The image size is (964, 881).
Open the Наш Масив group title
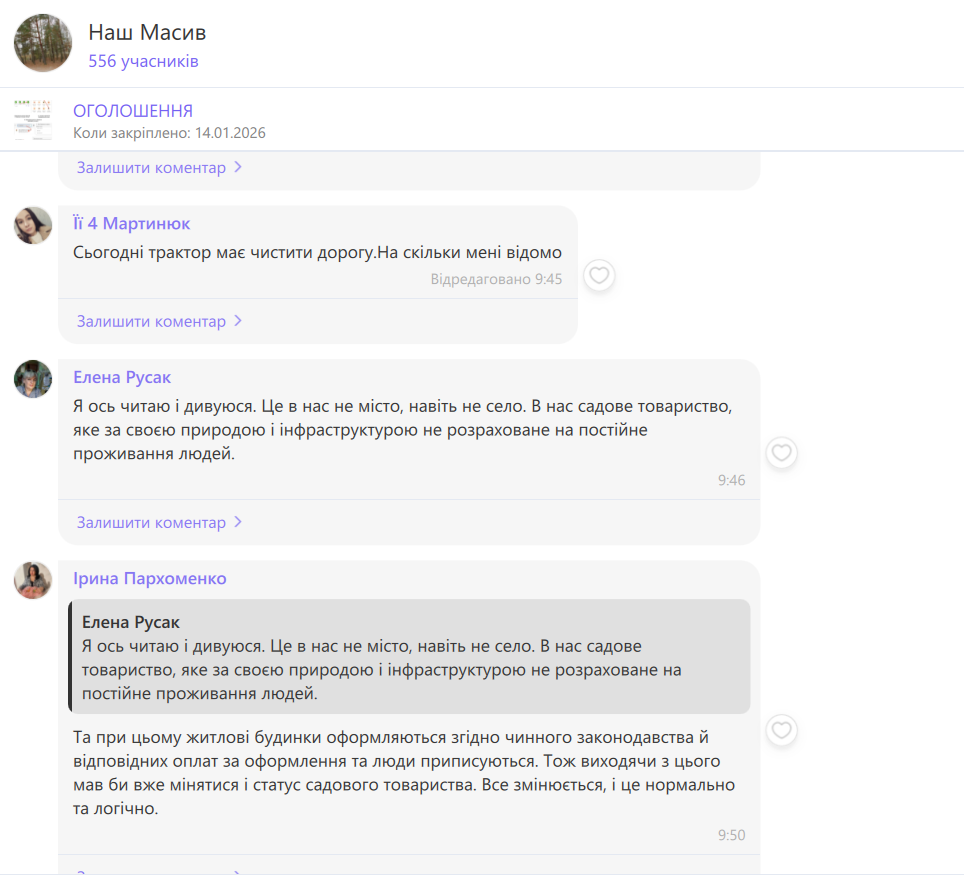147,32
